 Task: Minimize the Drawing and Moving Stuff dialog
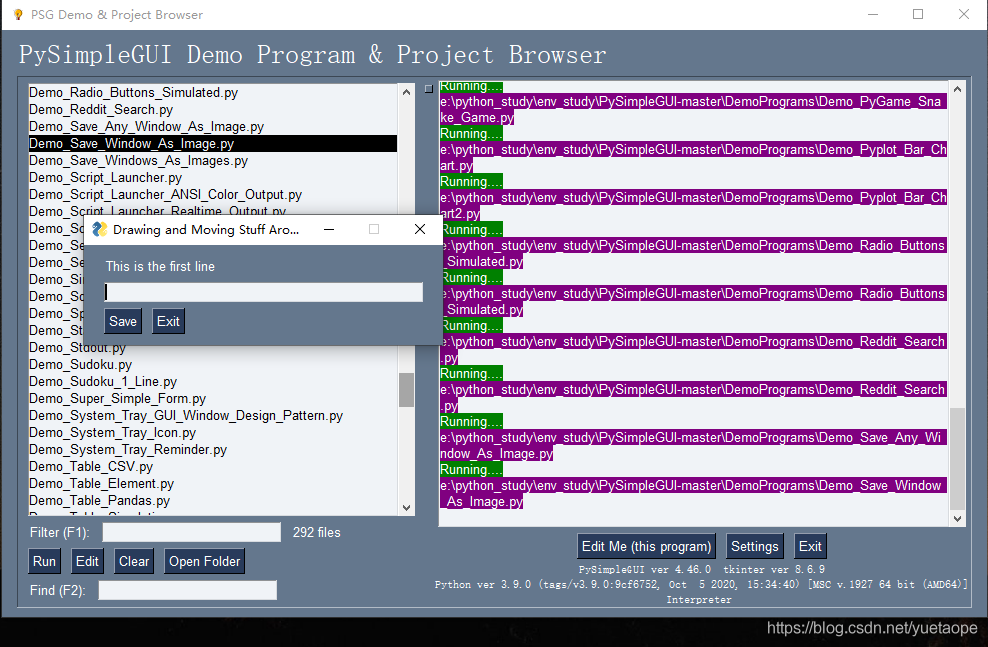tap(329, 229)
